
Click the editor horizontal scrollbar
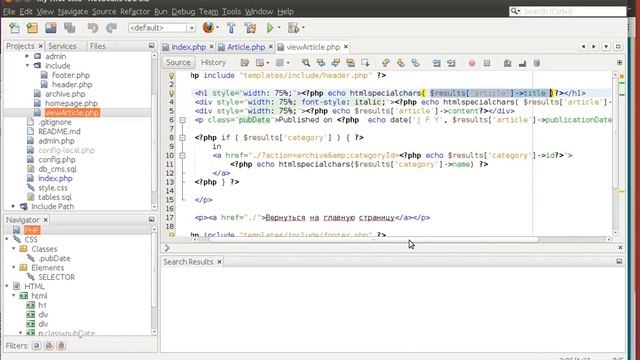373,239
